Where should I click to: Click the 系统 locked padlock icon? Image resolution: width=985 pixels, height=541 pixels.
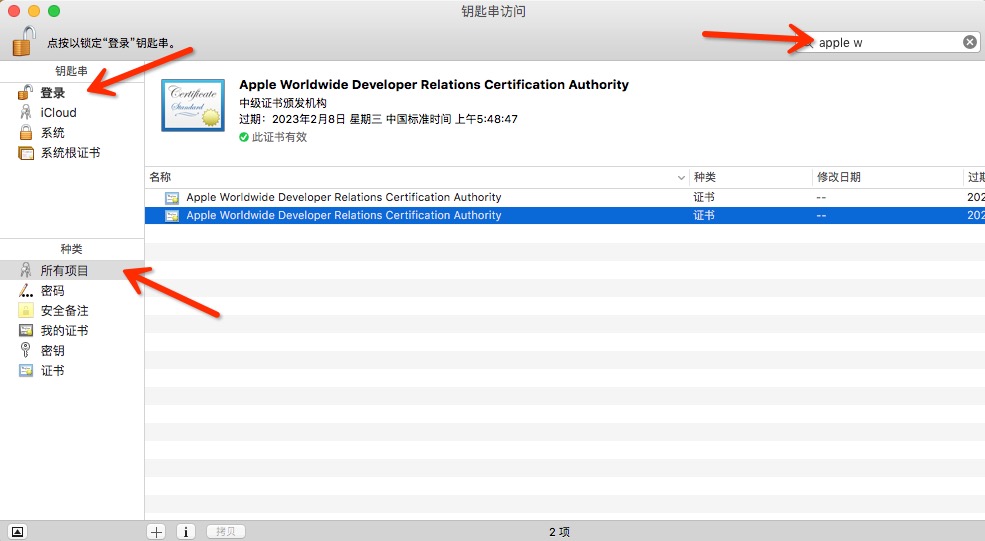click(x=26, y=132)
